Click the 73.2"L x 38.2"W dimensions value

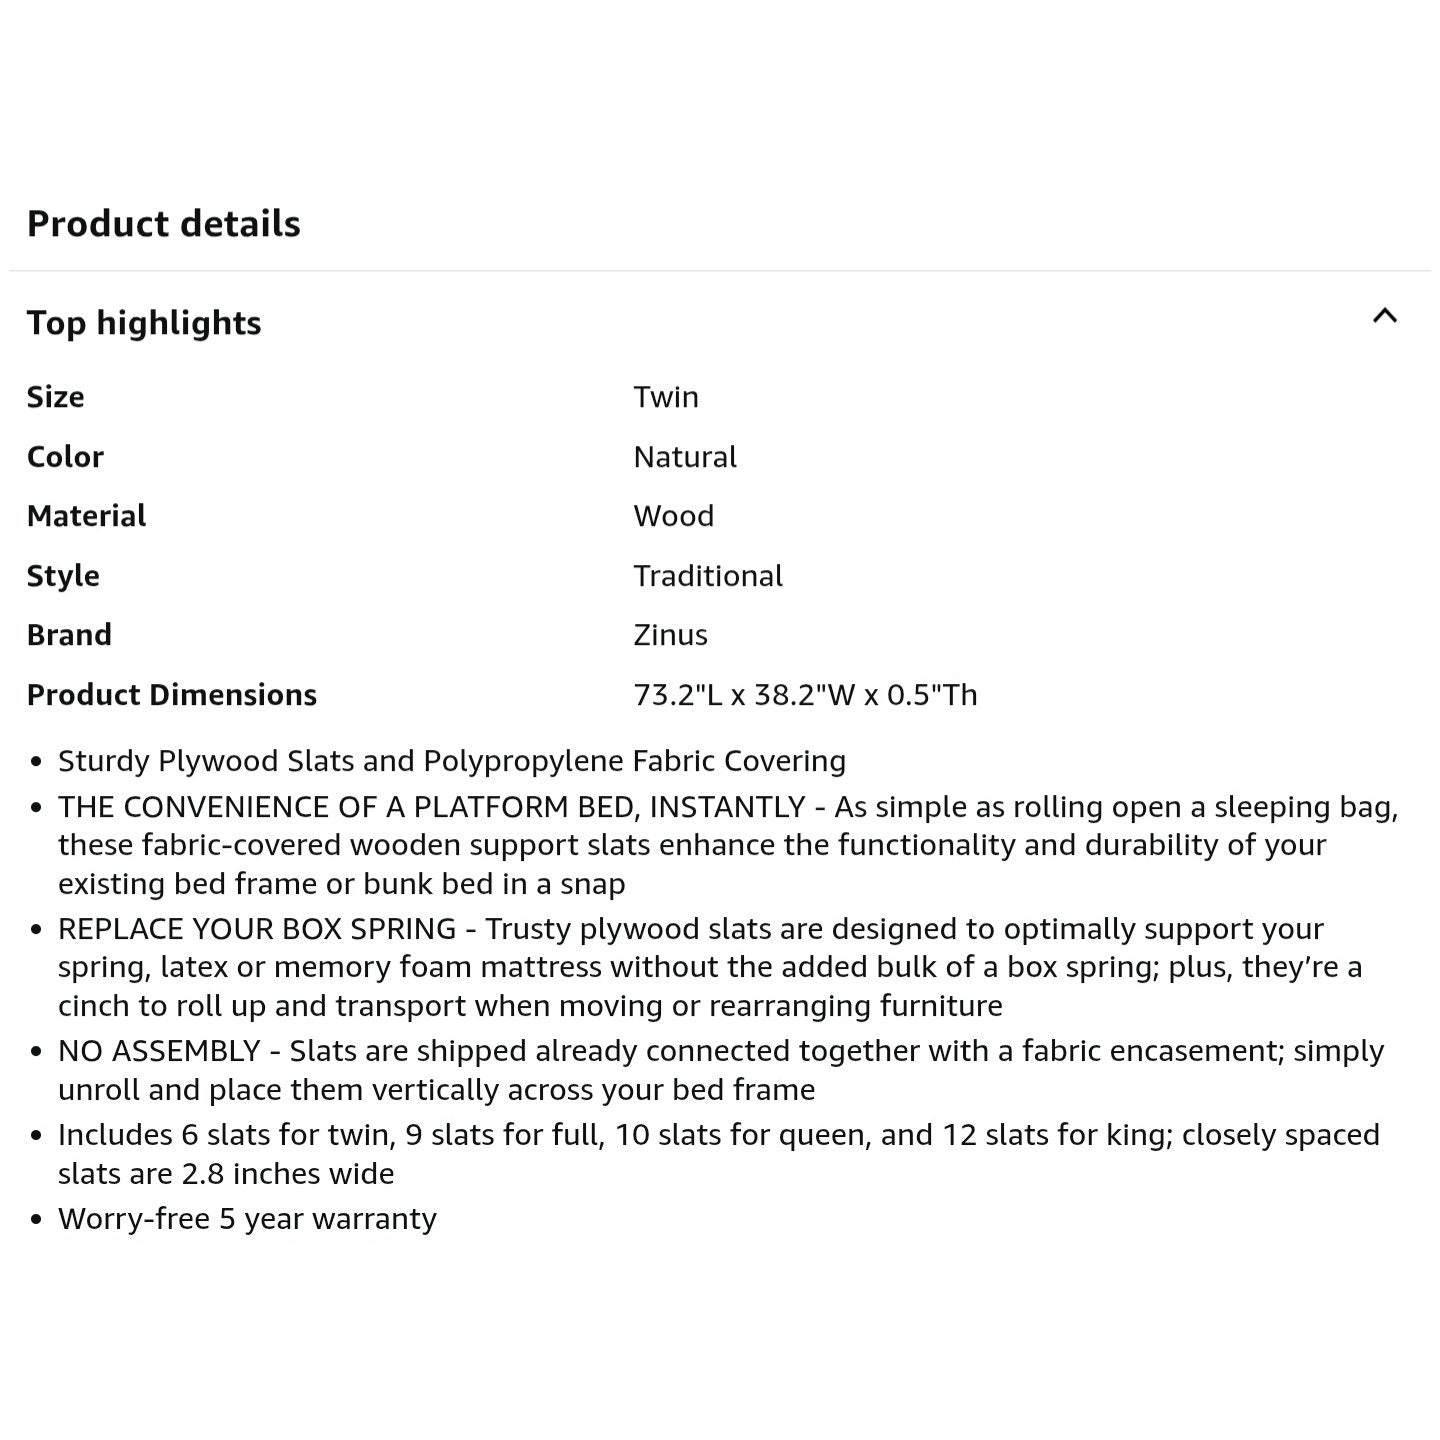click(805, 695)
